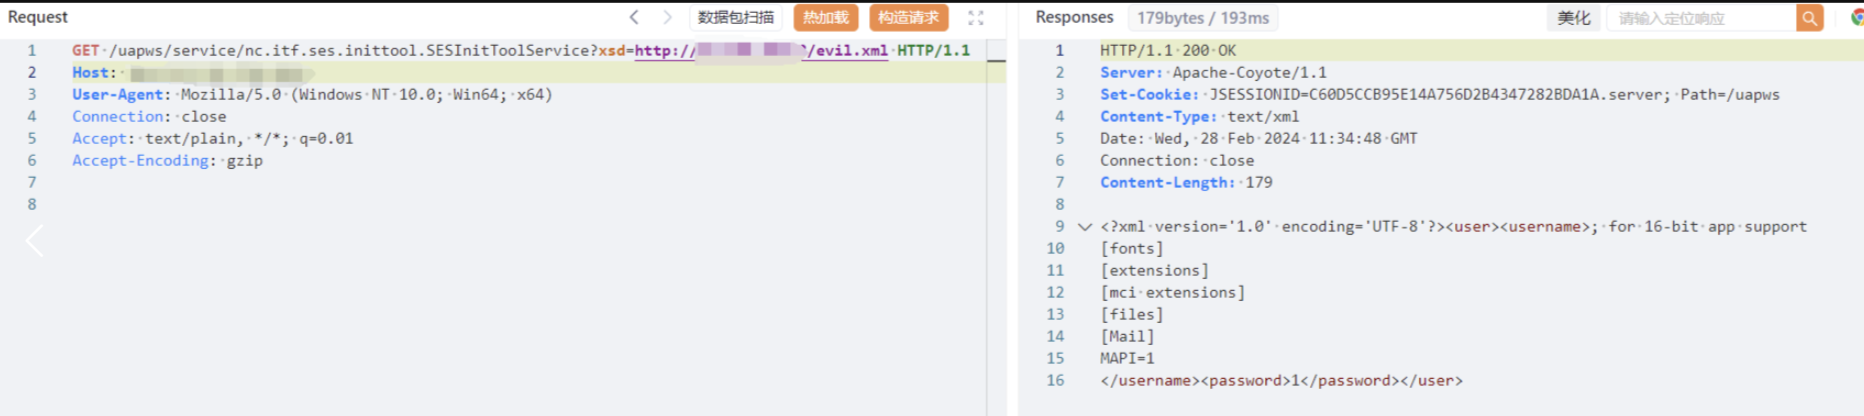Focus the response search input field
The height and width of the screenshot is (416, 1864).
(1703, 18)
